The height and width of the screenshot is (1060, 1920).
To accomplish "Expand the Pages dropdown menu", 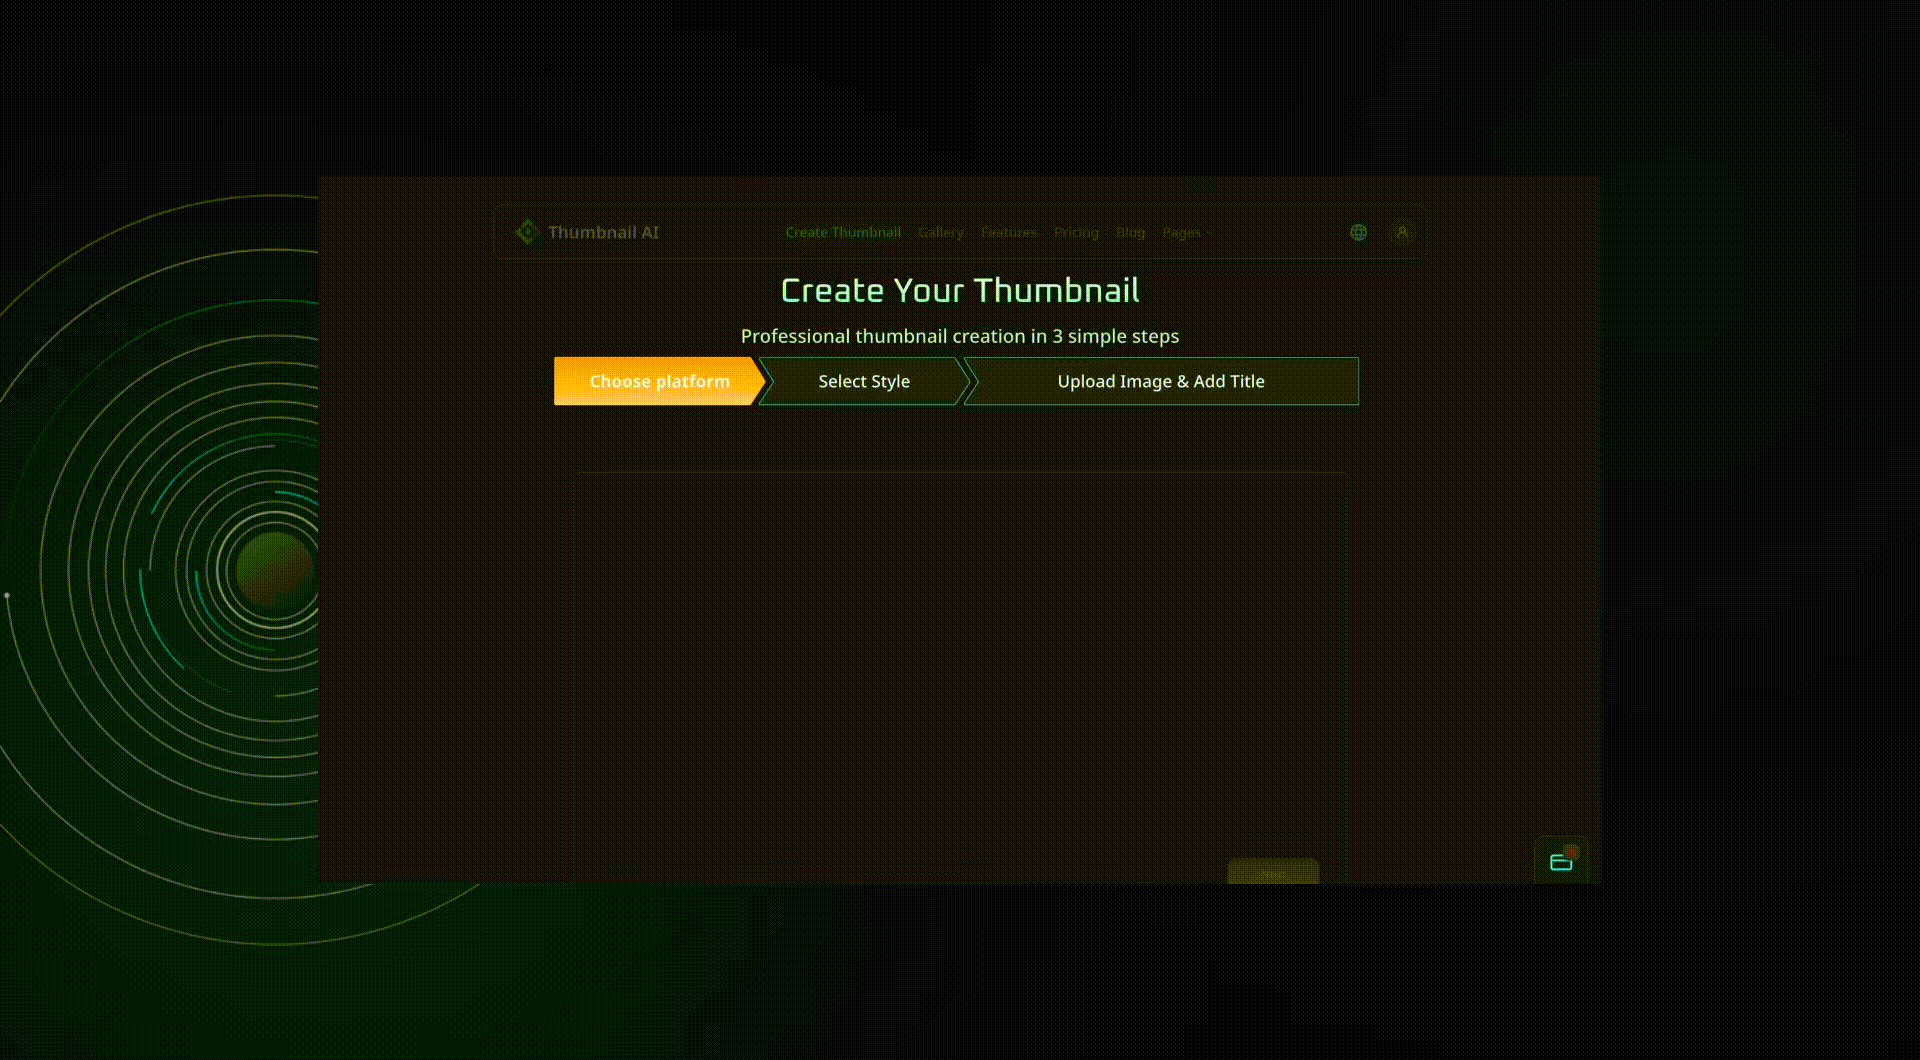I will [1181, 232].
